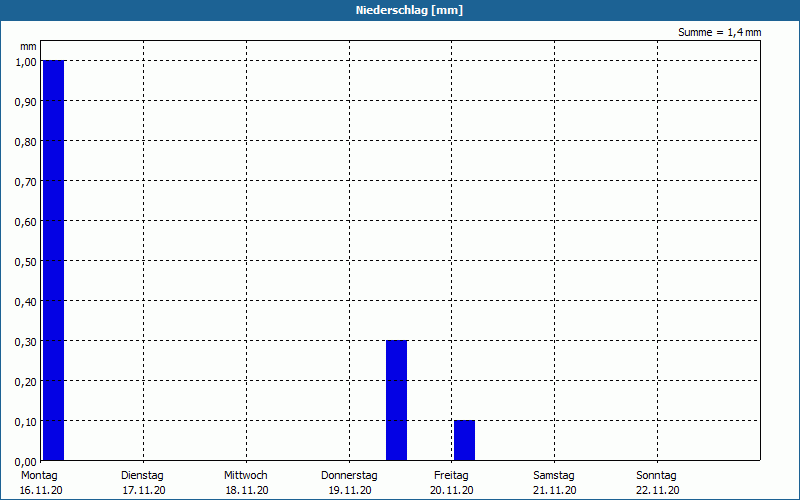The width and height of the screenshot is (800, 500).
Task: Select the Freitag 20.11.20 axis label
Action: (452, 483)
